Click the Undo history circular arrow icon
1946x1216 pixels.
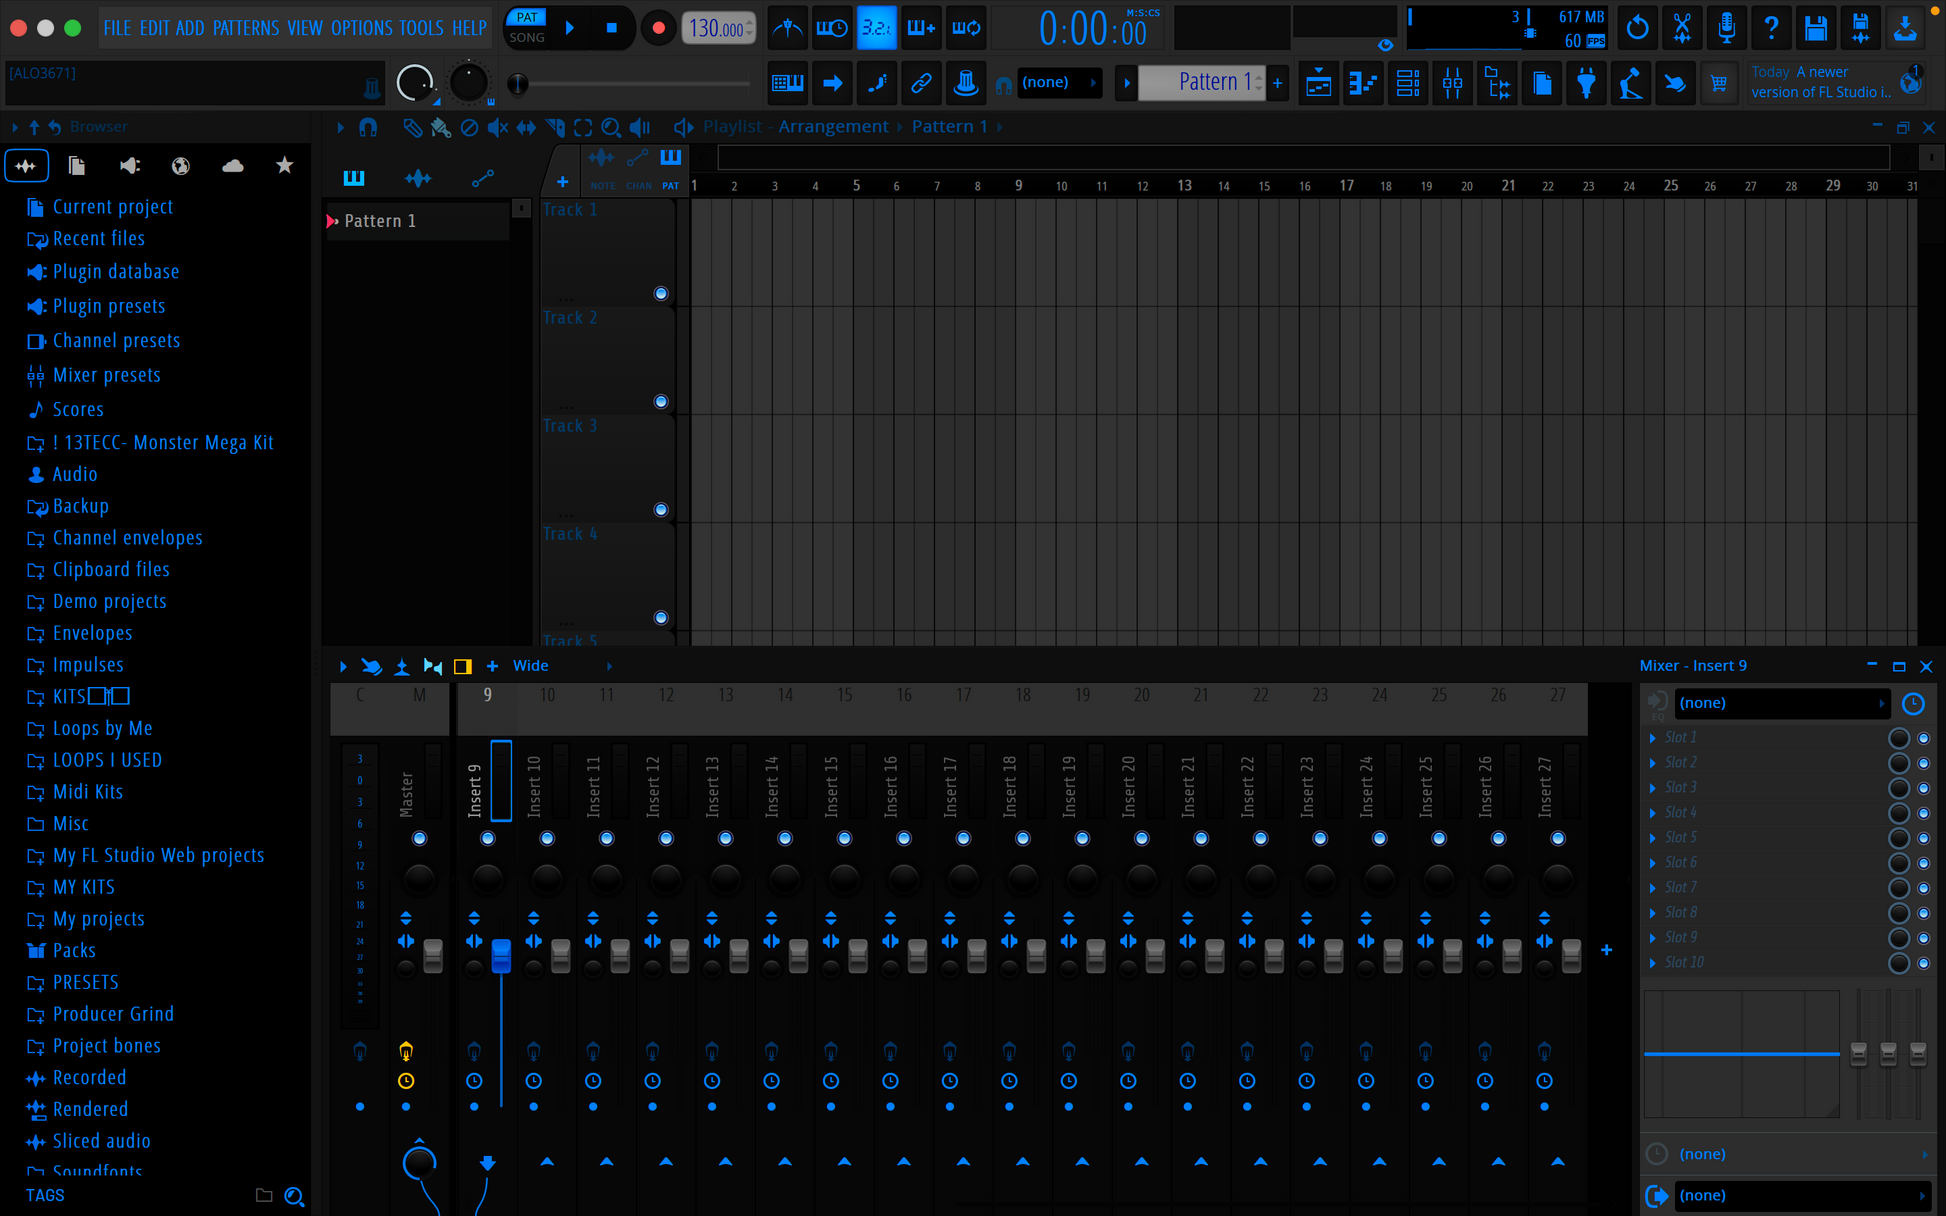(1637, 28)
